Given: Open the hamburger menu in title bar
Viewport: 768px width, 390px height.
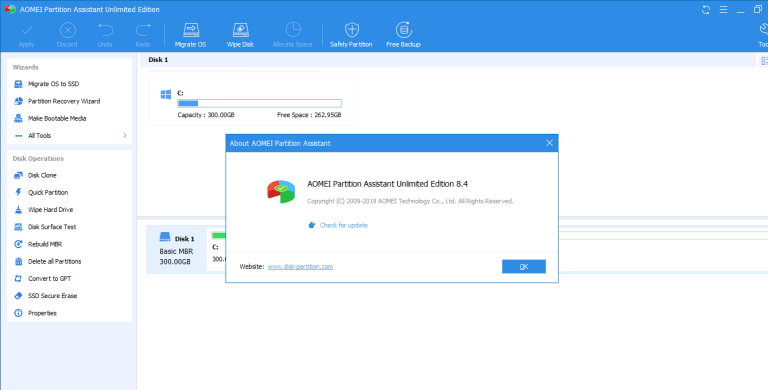Looking at the screenshot, I should (x=723, y=9).
